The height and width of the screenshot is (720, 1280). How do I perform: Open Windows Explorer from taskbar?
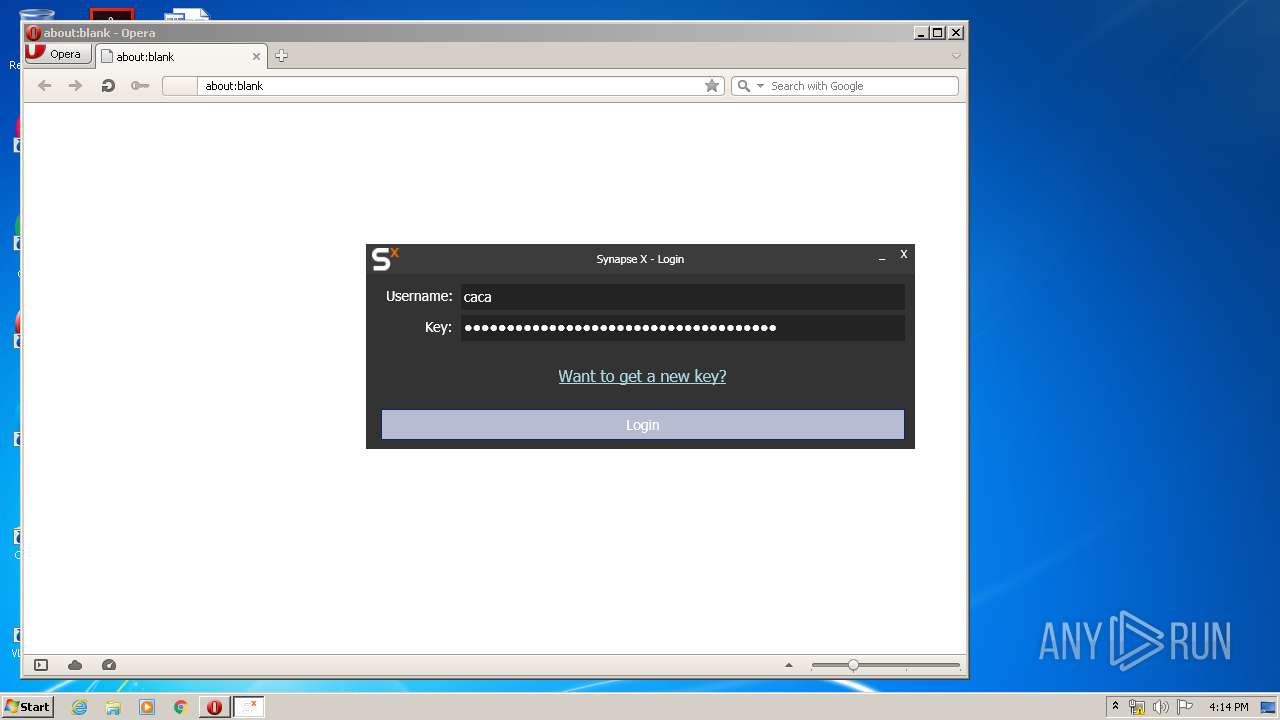(113, 707)
